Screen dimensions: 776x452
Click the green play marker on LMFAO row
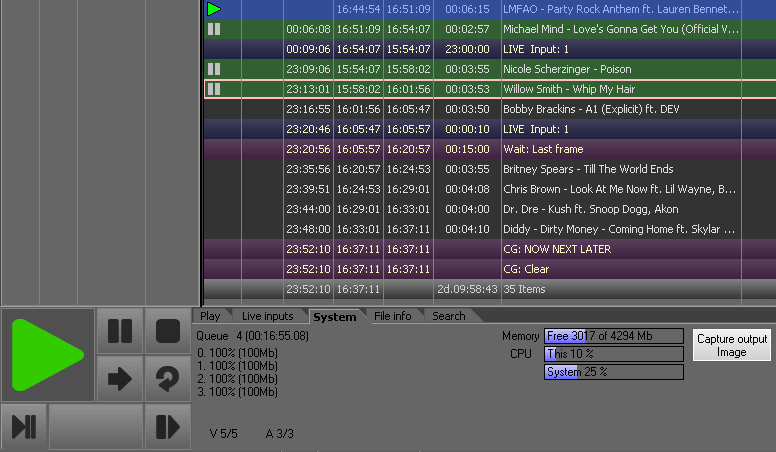214,9
